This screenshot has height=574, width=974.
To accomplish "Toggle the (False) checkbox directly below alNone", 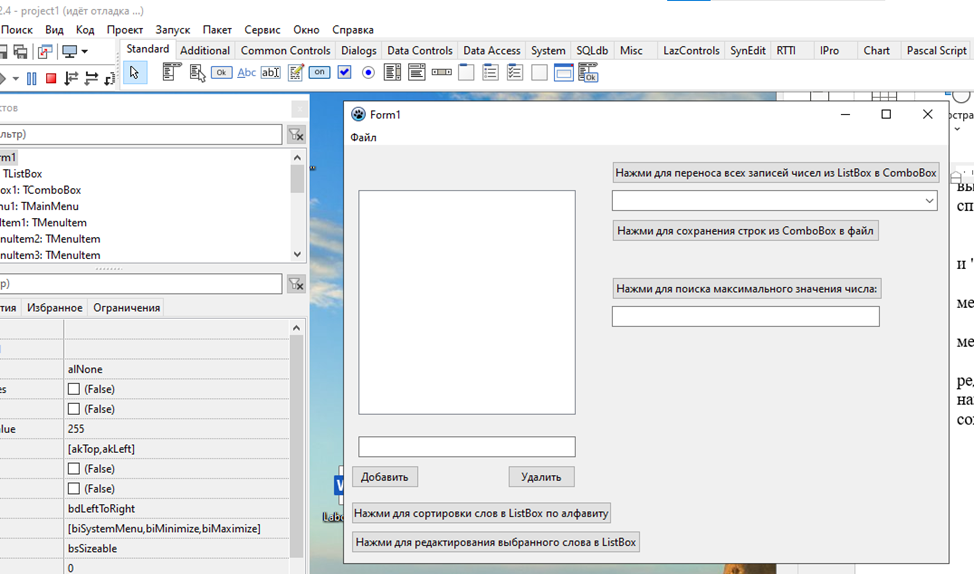I will 74,389.
